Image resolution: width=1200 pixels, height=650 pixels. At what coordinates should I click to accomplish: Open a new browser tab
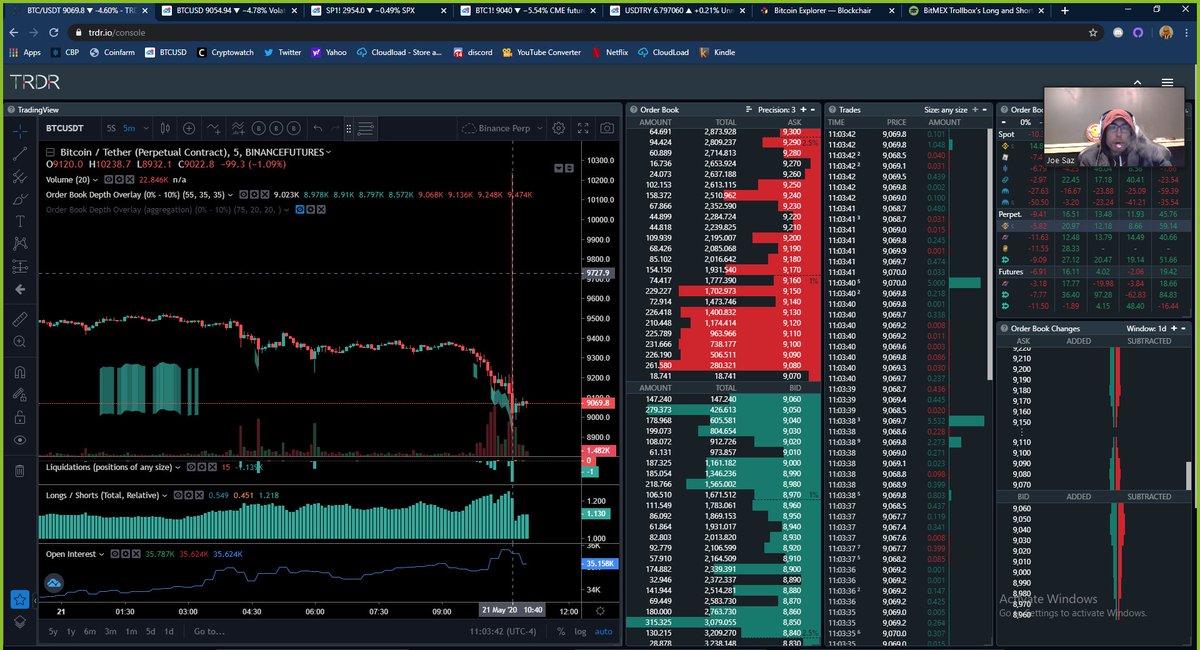coord(1064,10)
